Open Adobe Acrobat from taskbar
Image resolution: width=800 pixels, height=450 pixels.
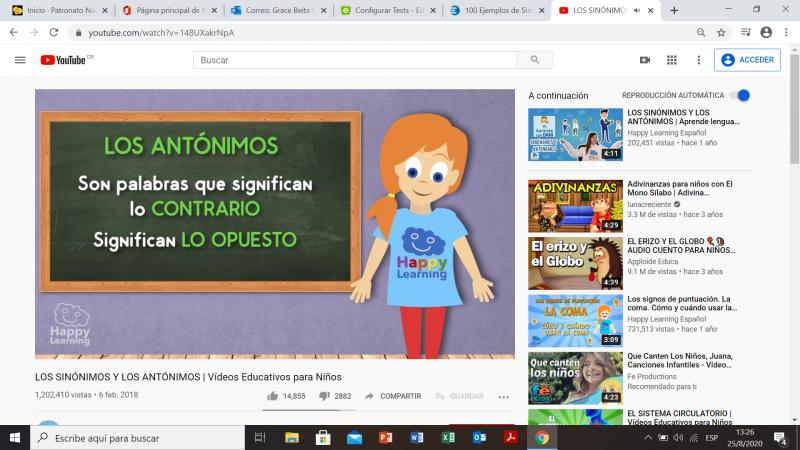(x=511, y=438)
